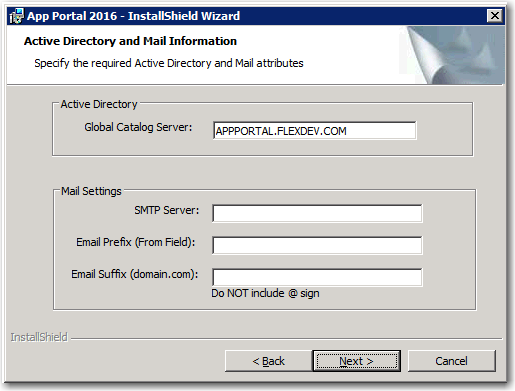The image size is (515, 391).
Task: Click the 'App Portal 2016 - InstallShield Wizard' title text
Action: coord(133,16)
